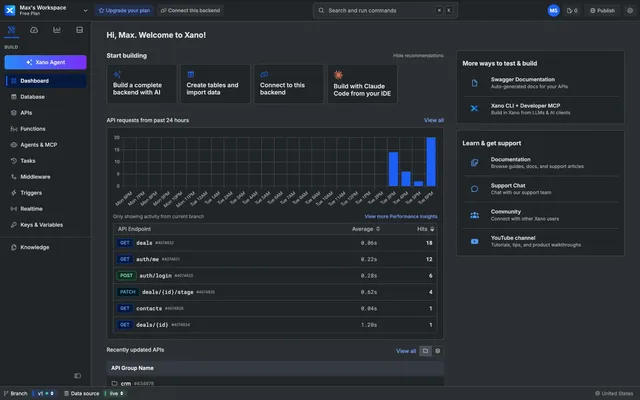The width and height of the screenshot is (640, 400).
Task: Open Triggers in the sidebar
Action: [46, 193]
